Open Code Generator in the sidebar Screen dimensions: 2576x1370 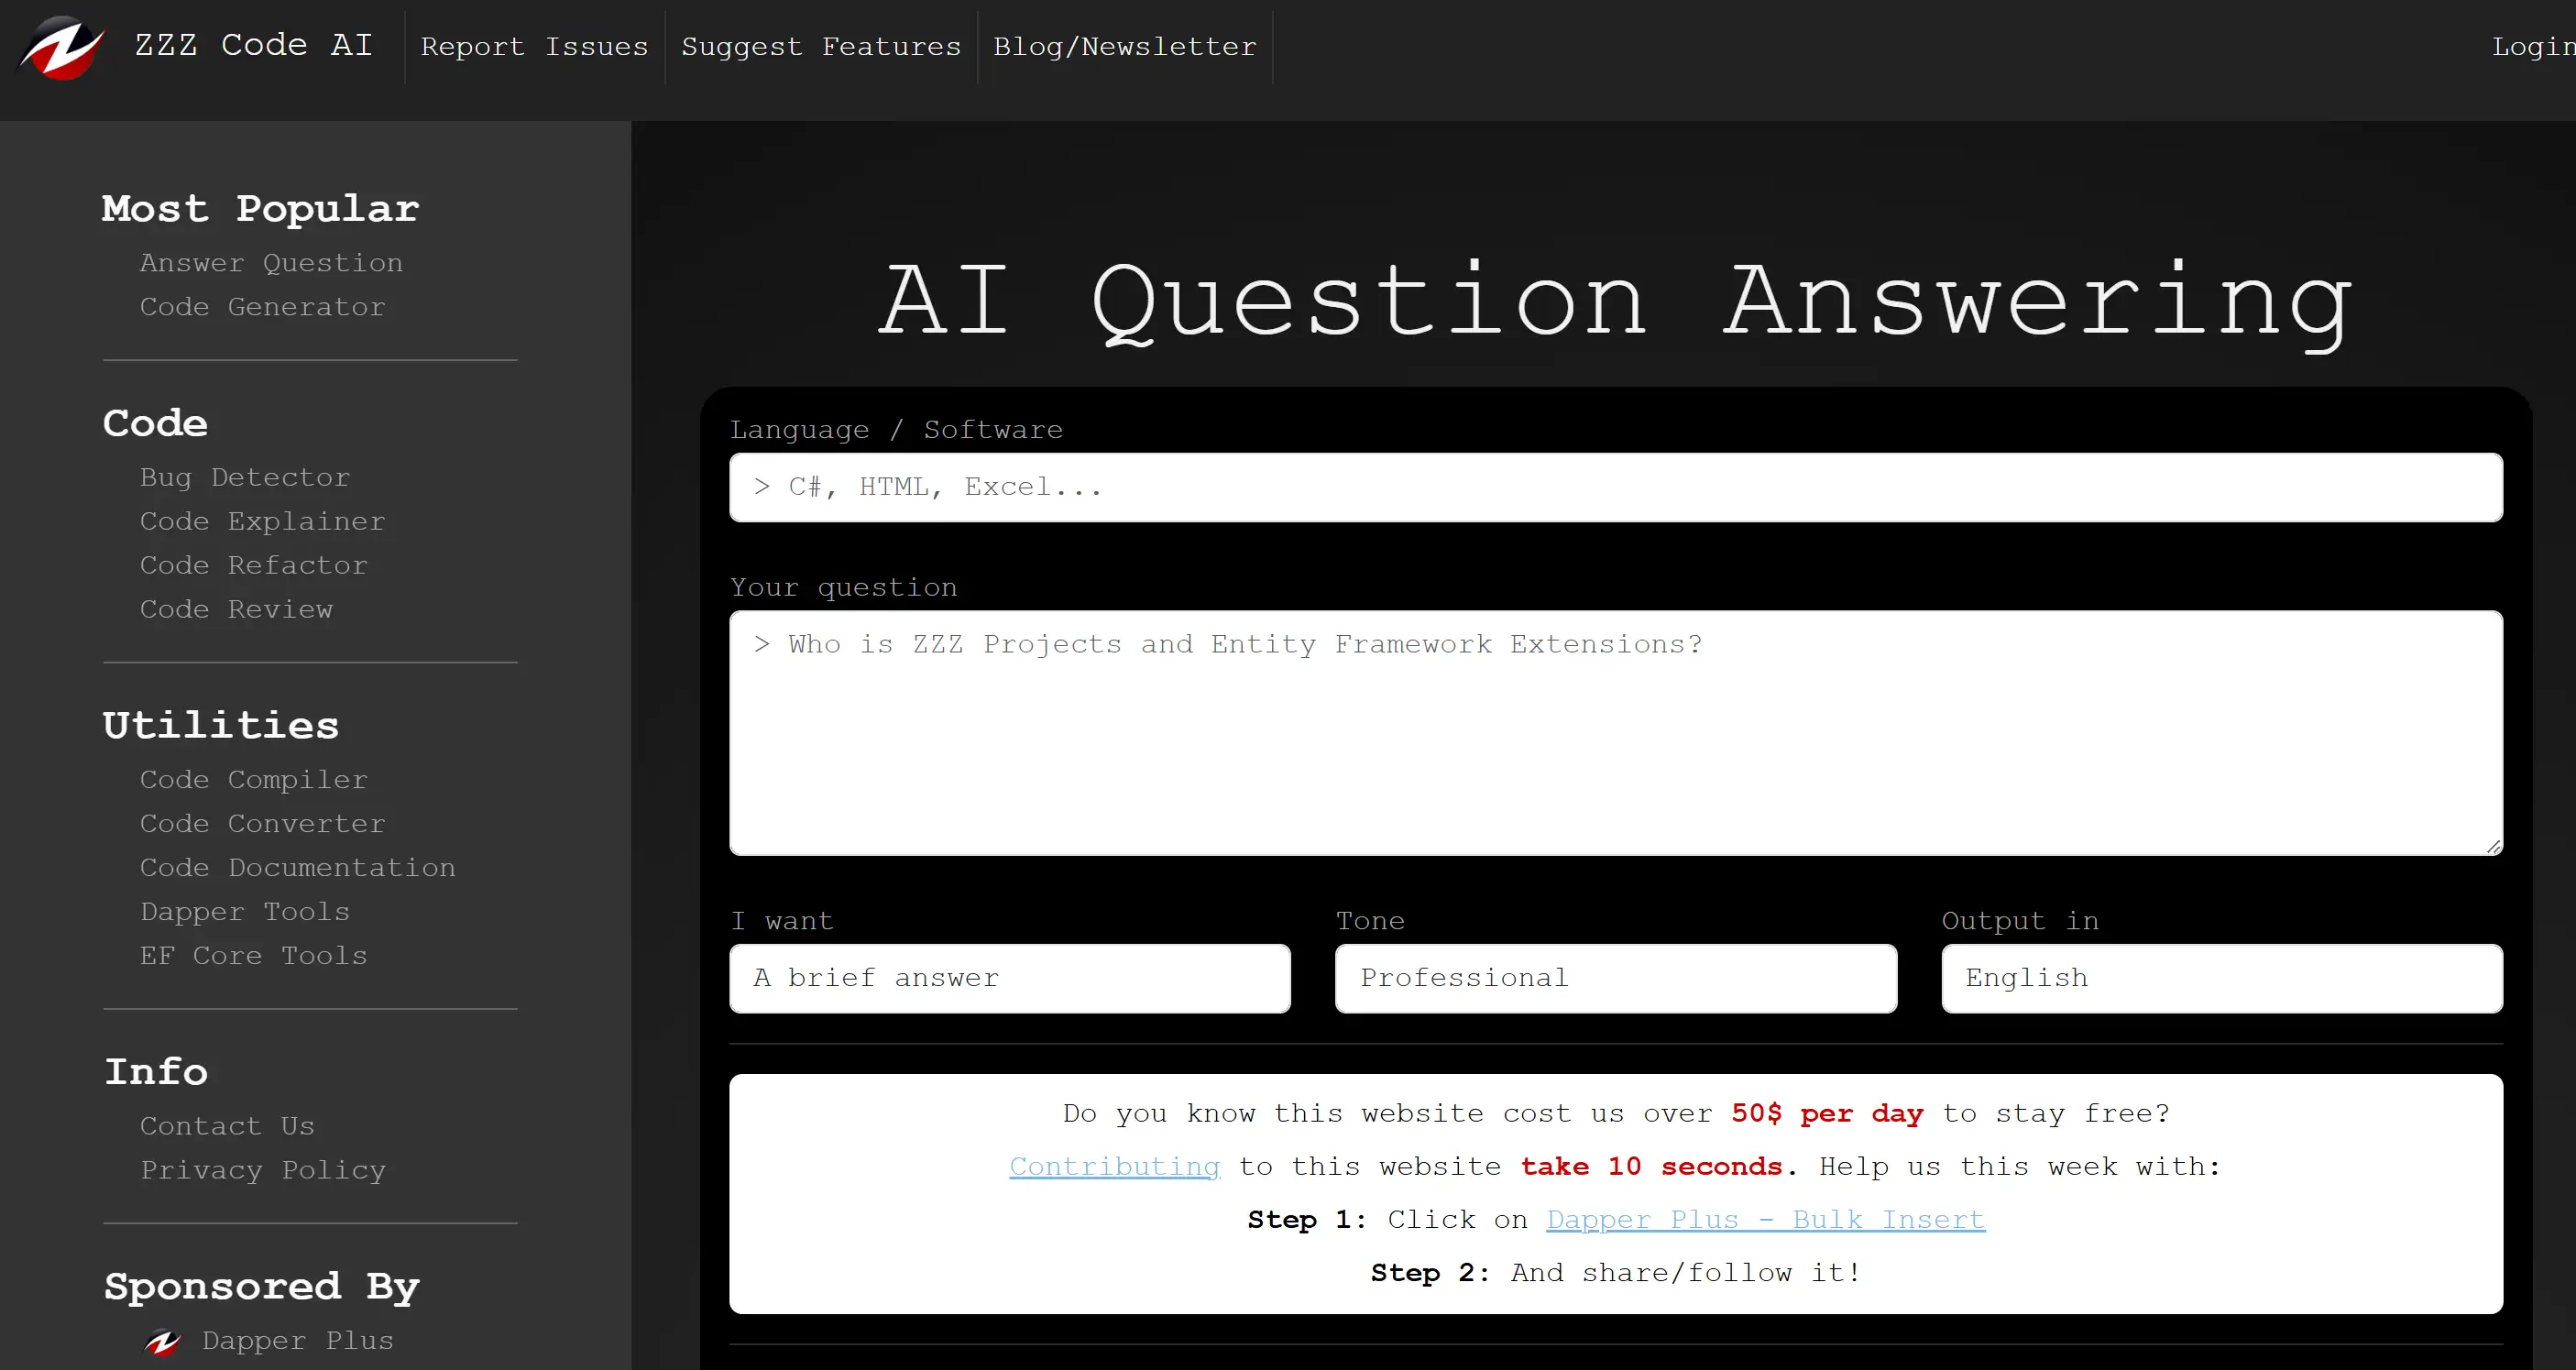[262, 307]
